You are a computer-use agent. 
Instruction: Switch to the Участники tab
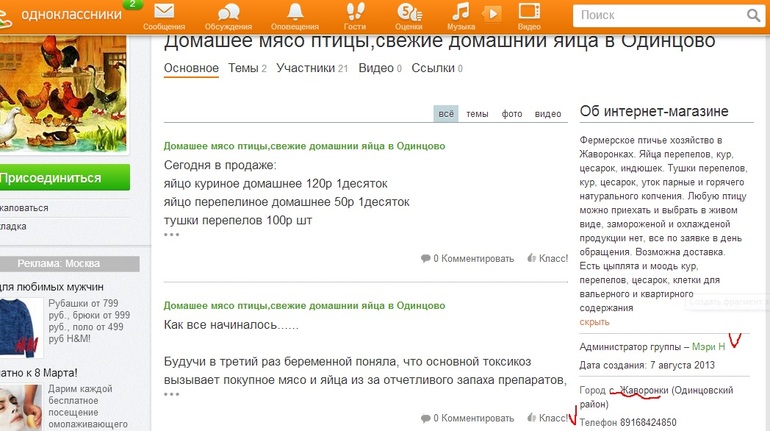305,68
